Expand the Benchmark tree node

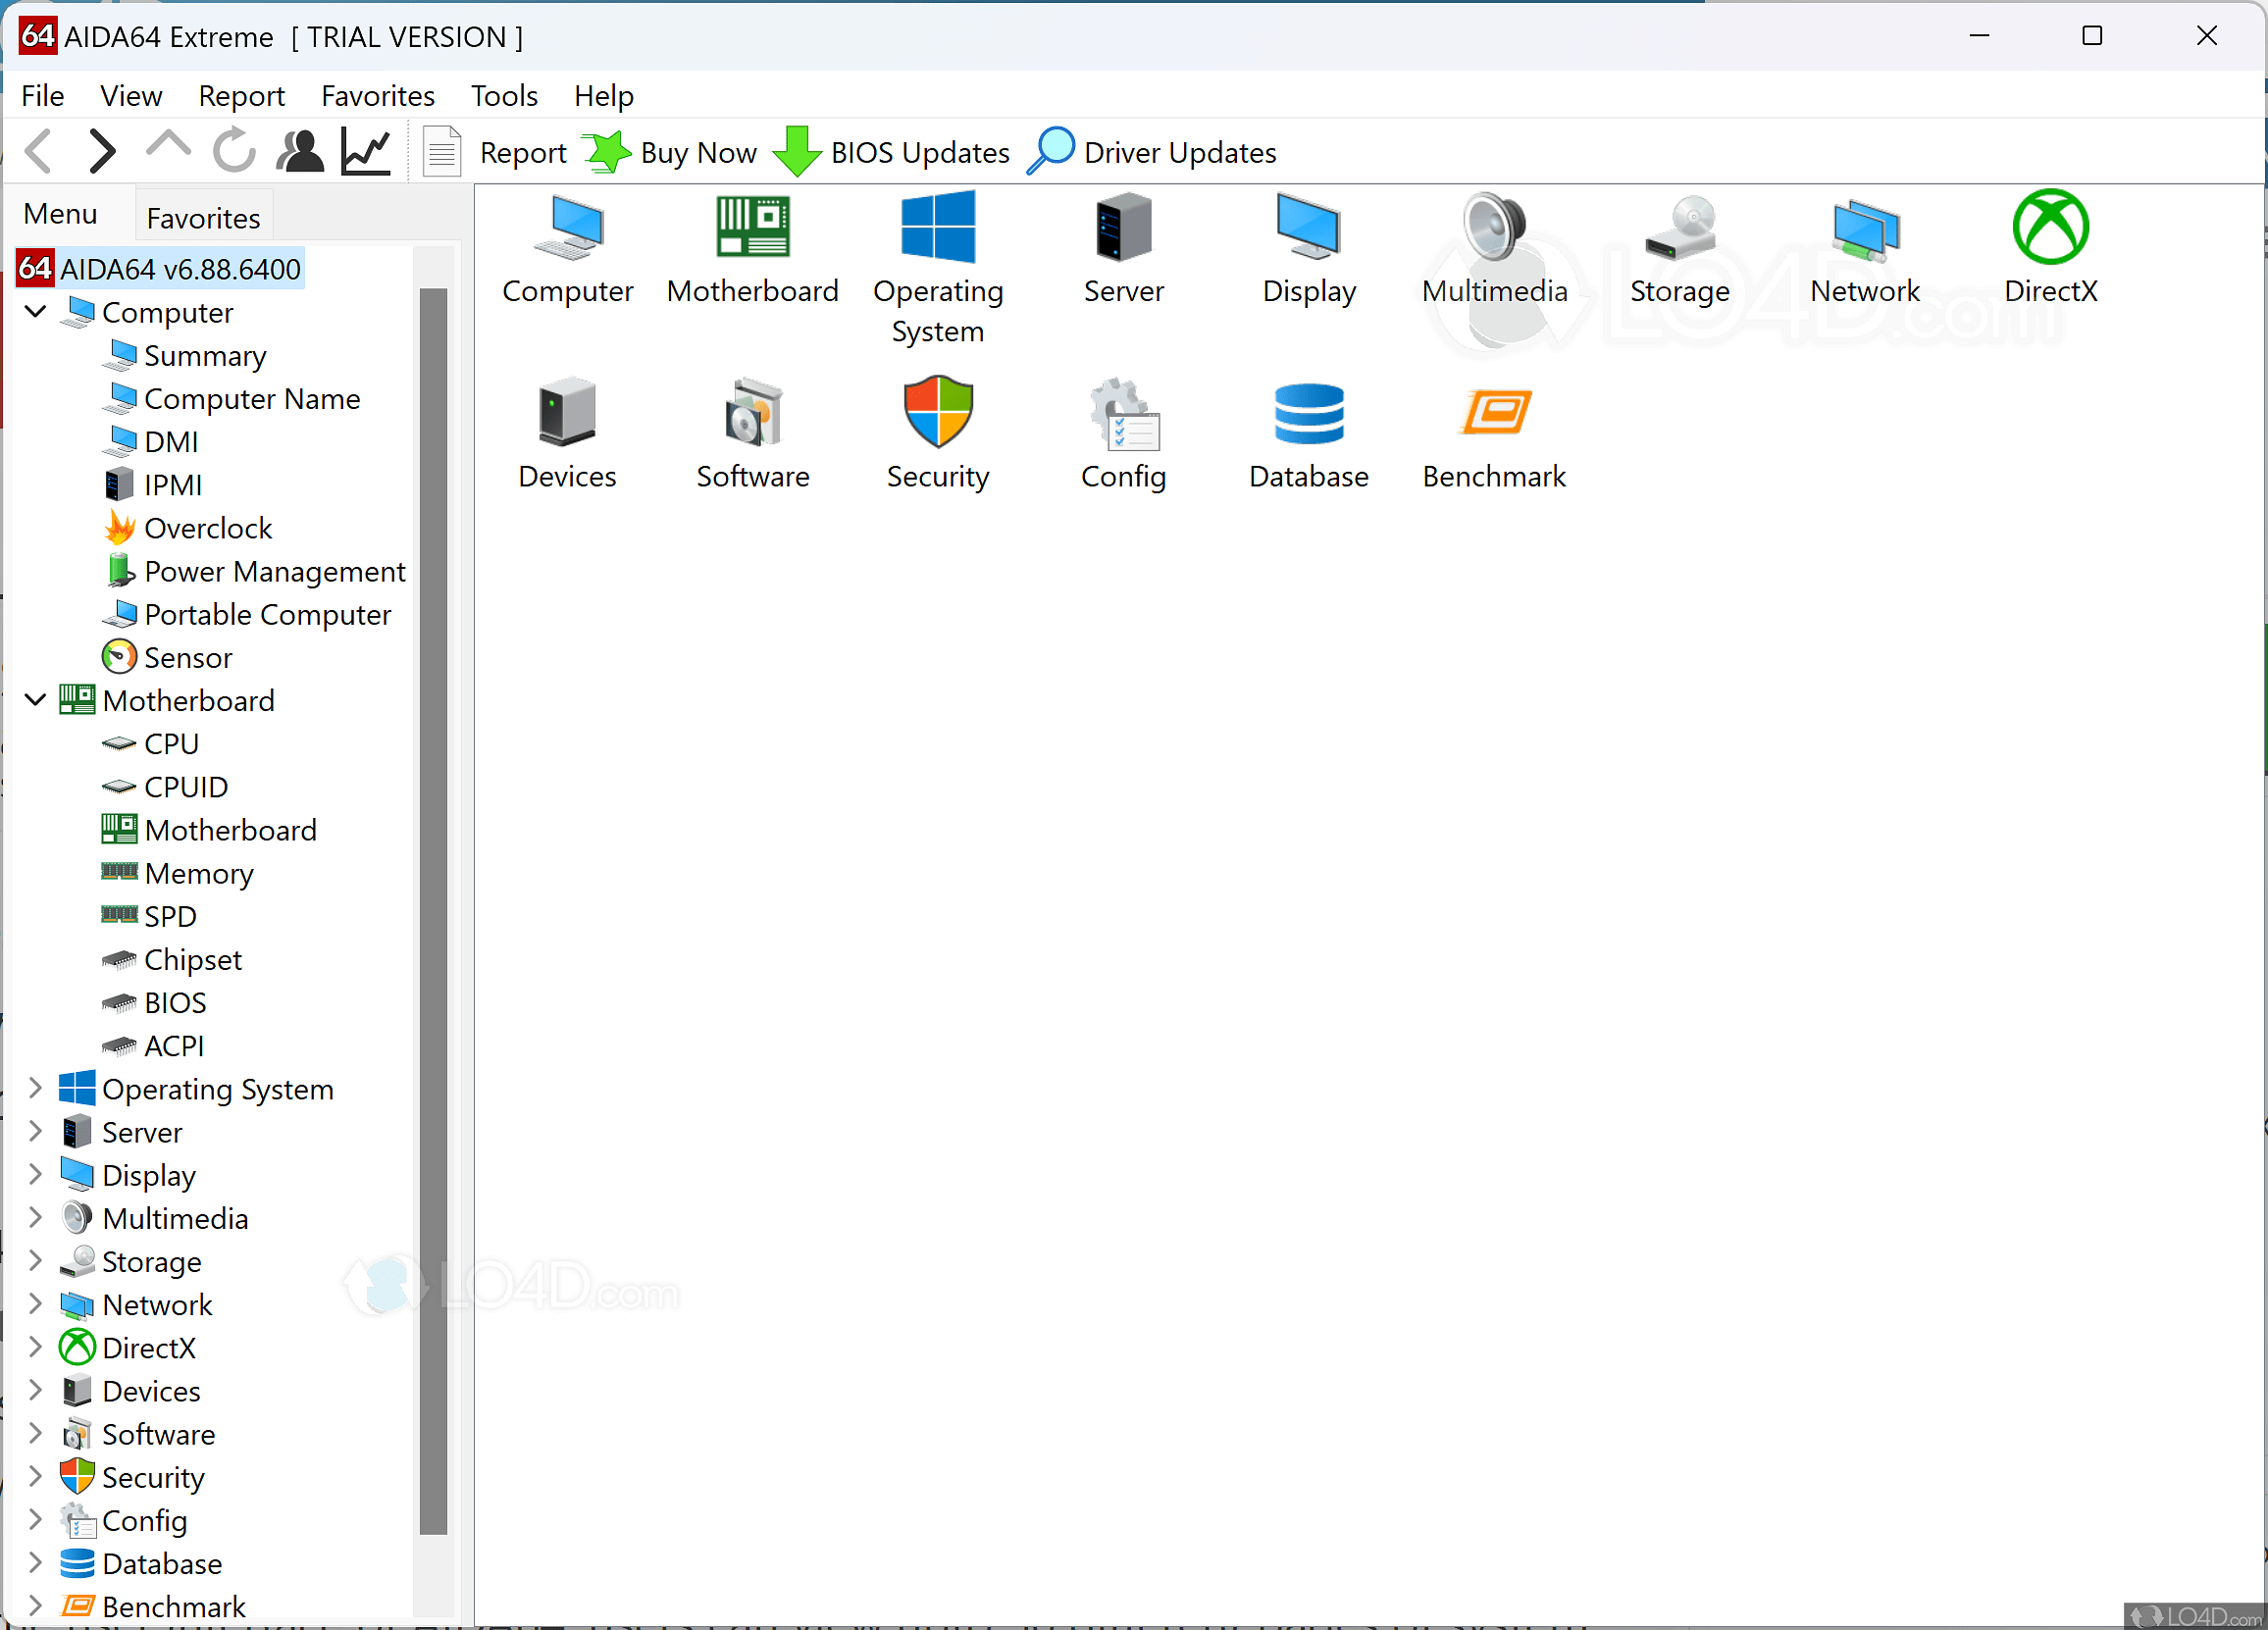click(36, 1605)
